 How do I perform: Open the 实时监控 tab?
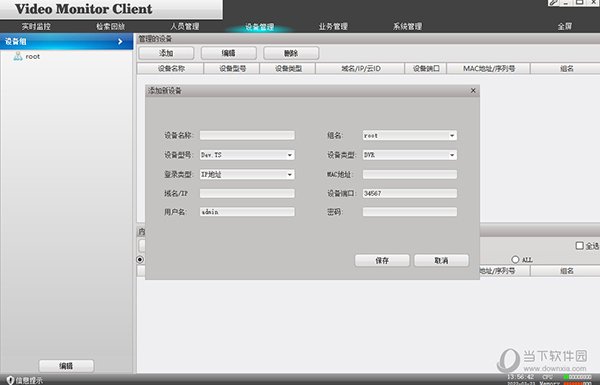click(36, 26)
